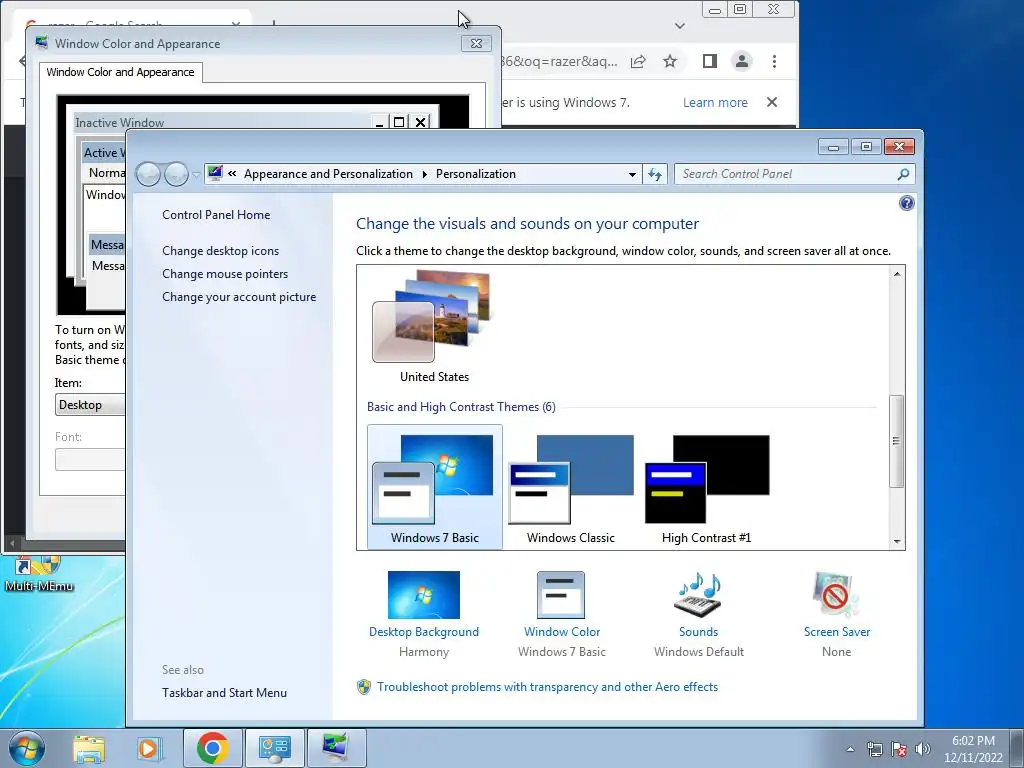Expand the double chevron in address bar
The height and width of the screenshot is (768, 1024).
point(232,173)
